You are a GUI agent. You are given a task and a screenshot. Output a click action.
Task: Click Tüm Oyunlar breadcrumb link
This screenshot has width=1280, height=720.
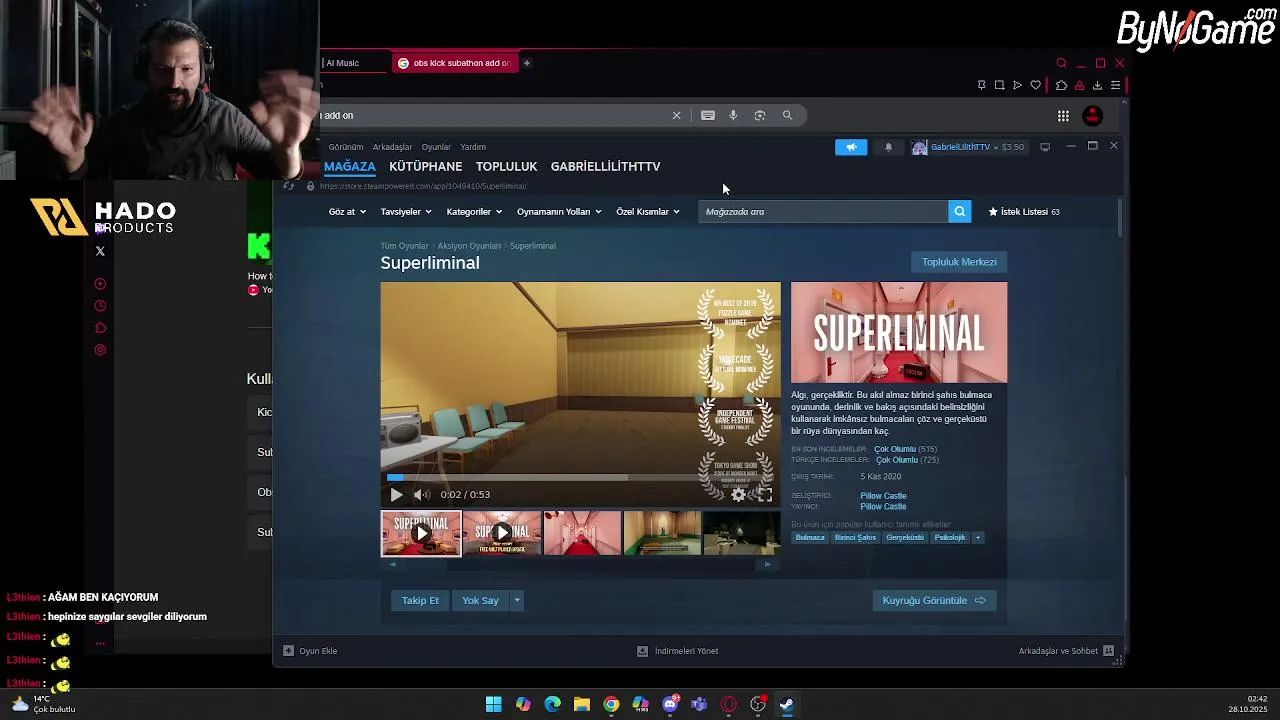404,246
